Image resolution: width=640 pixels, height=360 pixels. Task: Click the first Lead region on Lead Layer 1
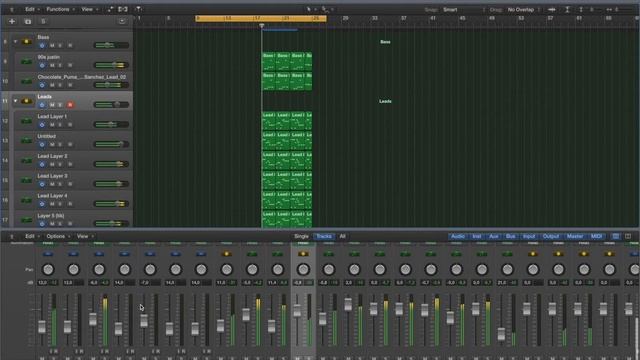(x=269, y=121)
